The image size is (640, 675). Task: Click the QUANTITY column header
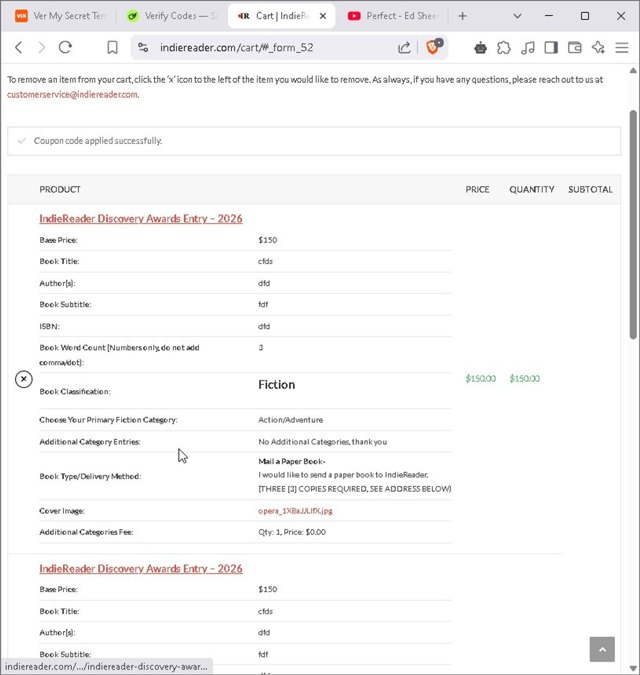click(x=532, y=189)
